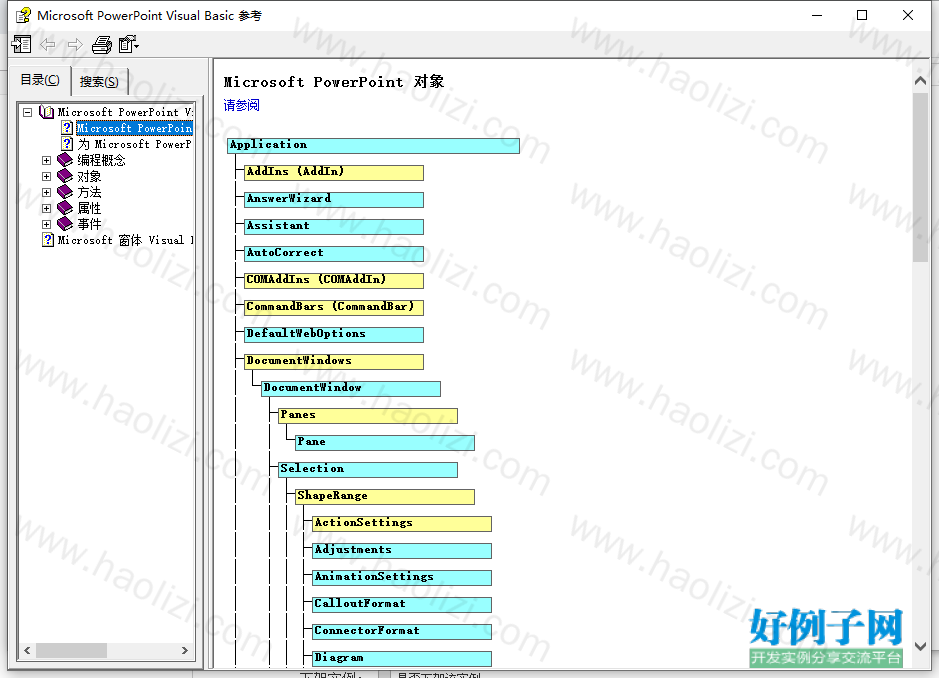
Task: Click the content pane scroll up arrow
Action: (920, 81)
